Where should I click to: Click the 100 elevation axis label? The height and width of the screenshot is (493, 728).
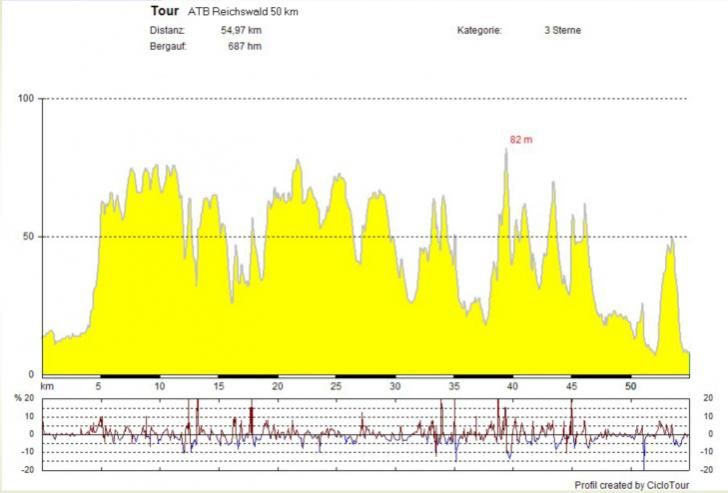[26, 98]
